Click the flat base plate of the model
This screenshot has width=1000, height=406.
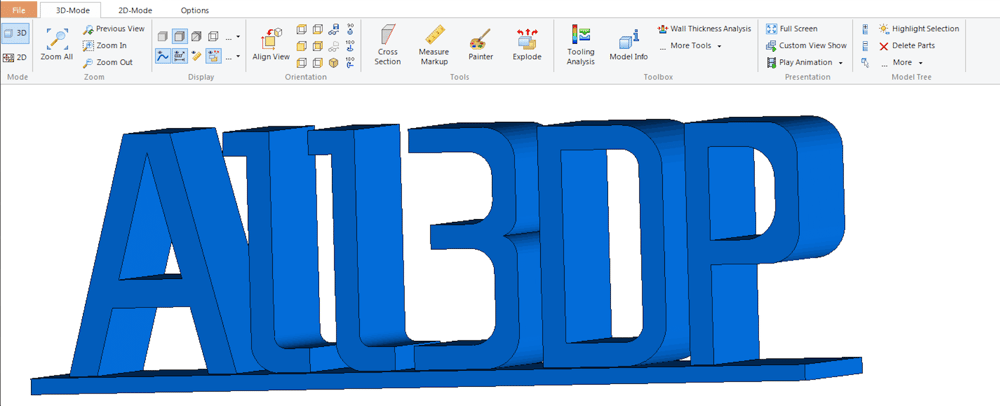446,381
